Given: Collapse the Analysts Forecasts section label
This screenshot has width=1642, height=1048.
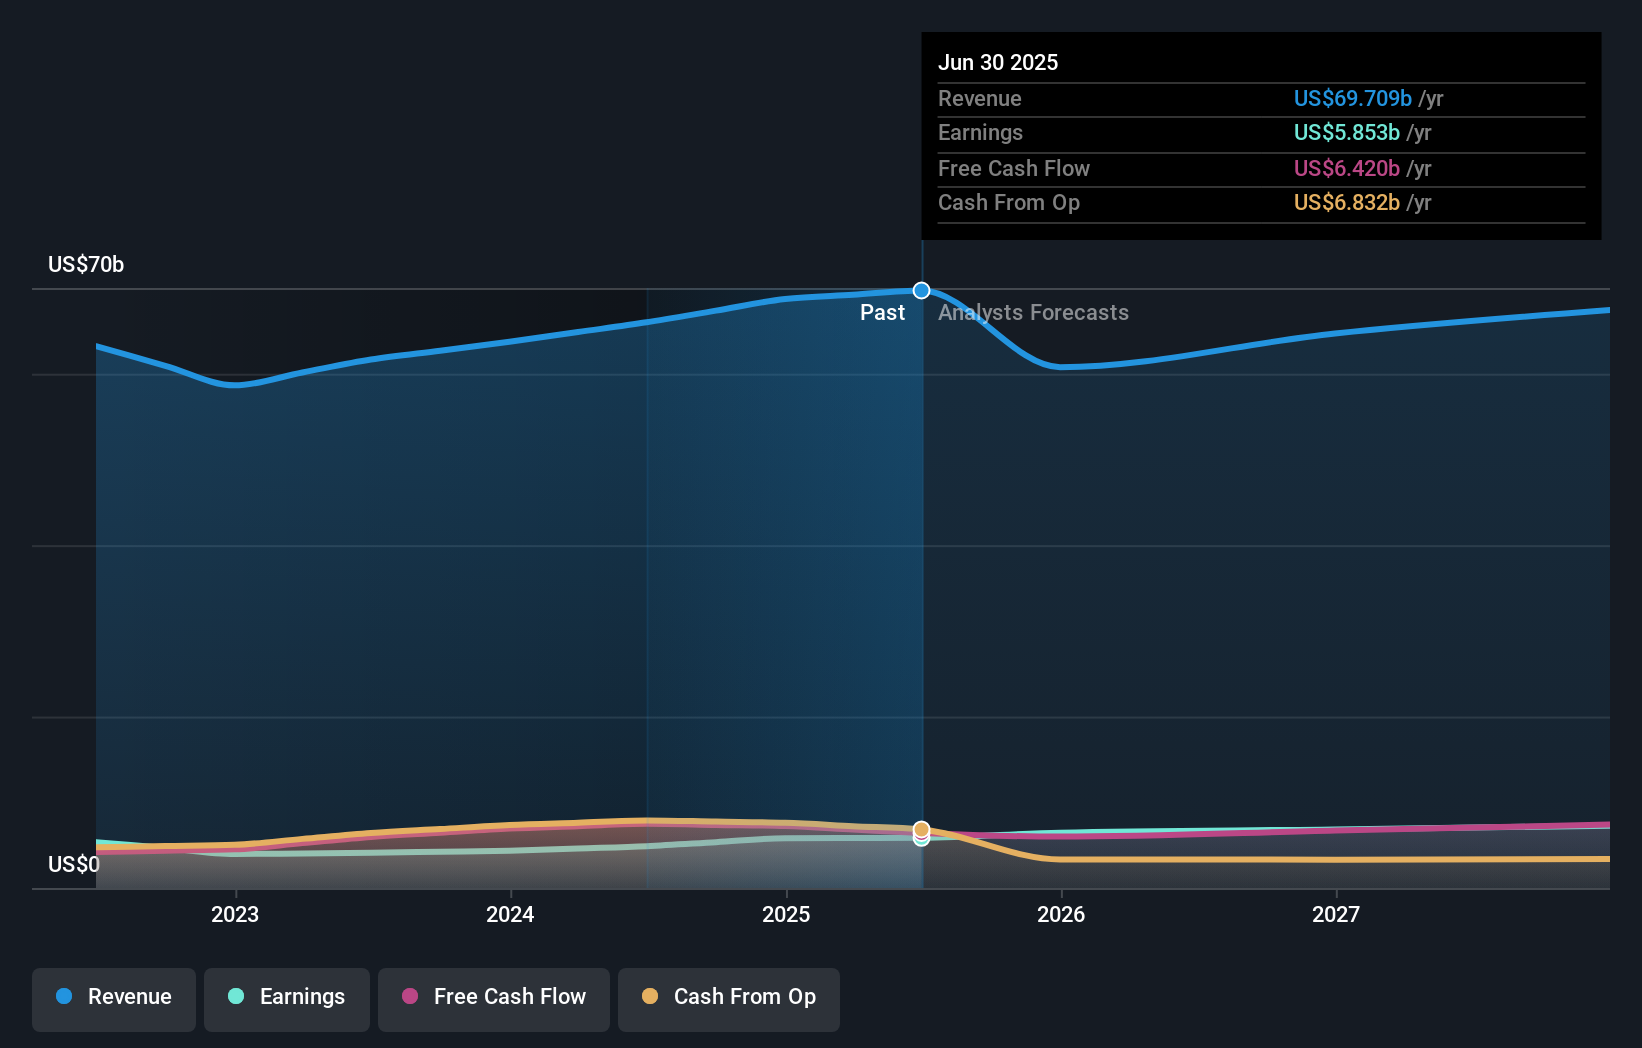Looking at the screenshot, I should 1033,312.
